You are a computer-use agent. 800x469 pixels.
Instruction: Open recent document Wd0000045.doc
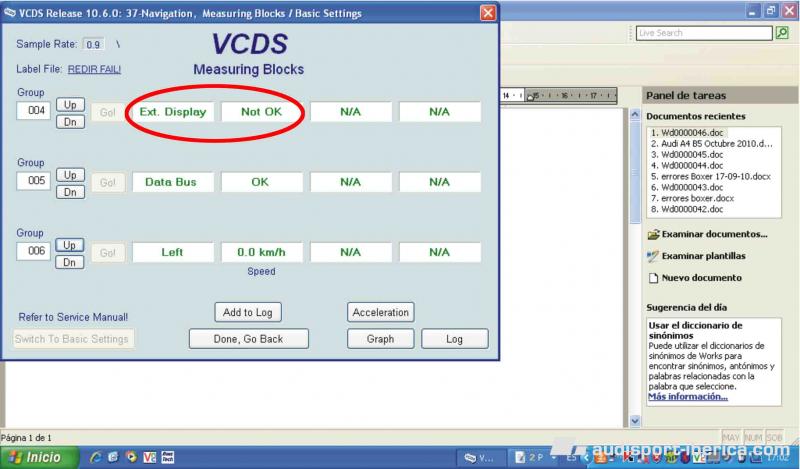[x=687, y=155]
